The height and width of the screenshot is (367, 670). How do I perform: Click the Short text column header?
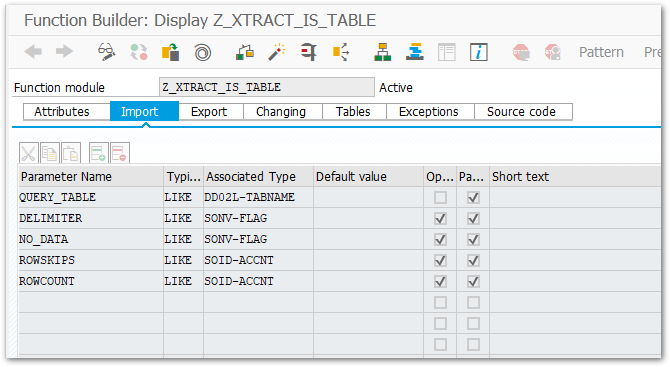click(575, 176)
